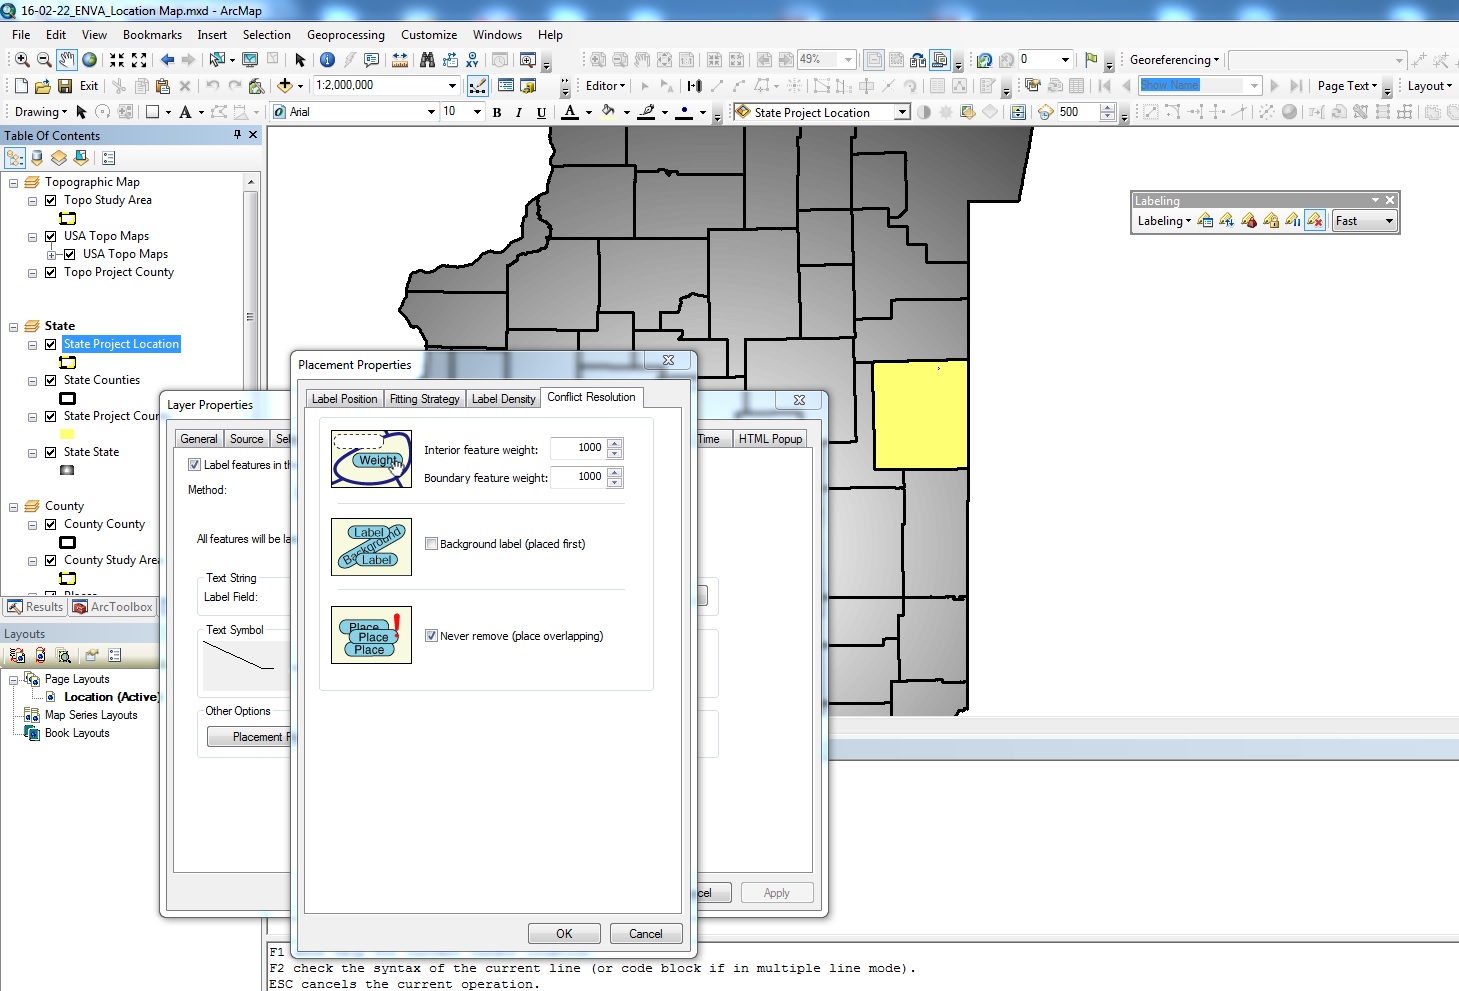Click the Find binoculars tool
The image size is (1459, 991).
[x=428, y=59]
